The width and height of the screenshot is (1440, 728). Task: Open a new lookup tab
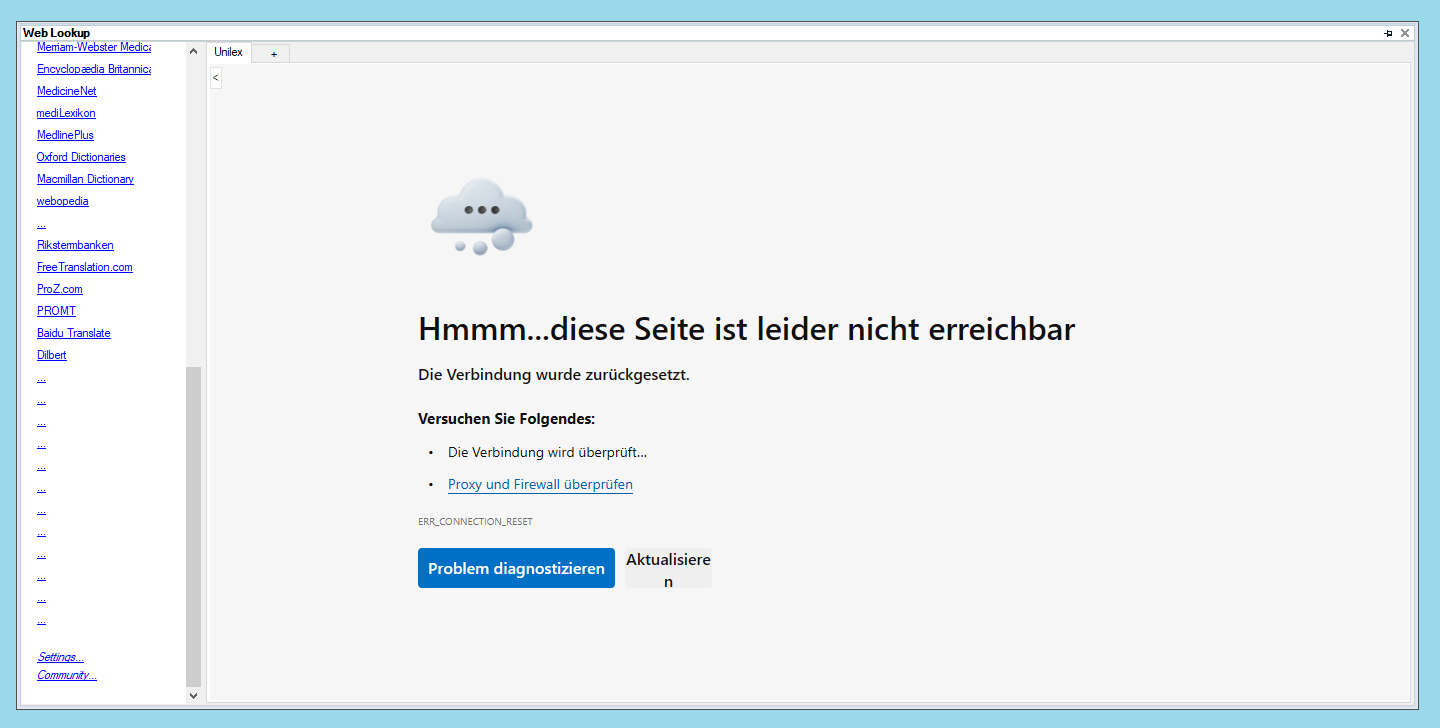[270, 52]
